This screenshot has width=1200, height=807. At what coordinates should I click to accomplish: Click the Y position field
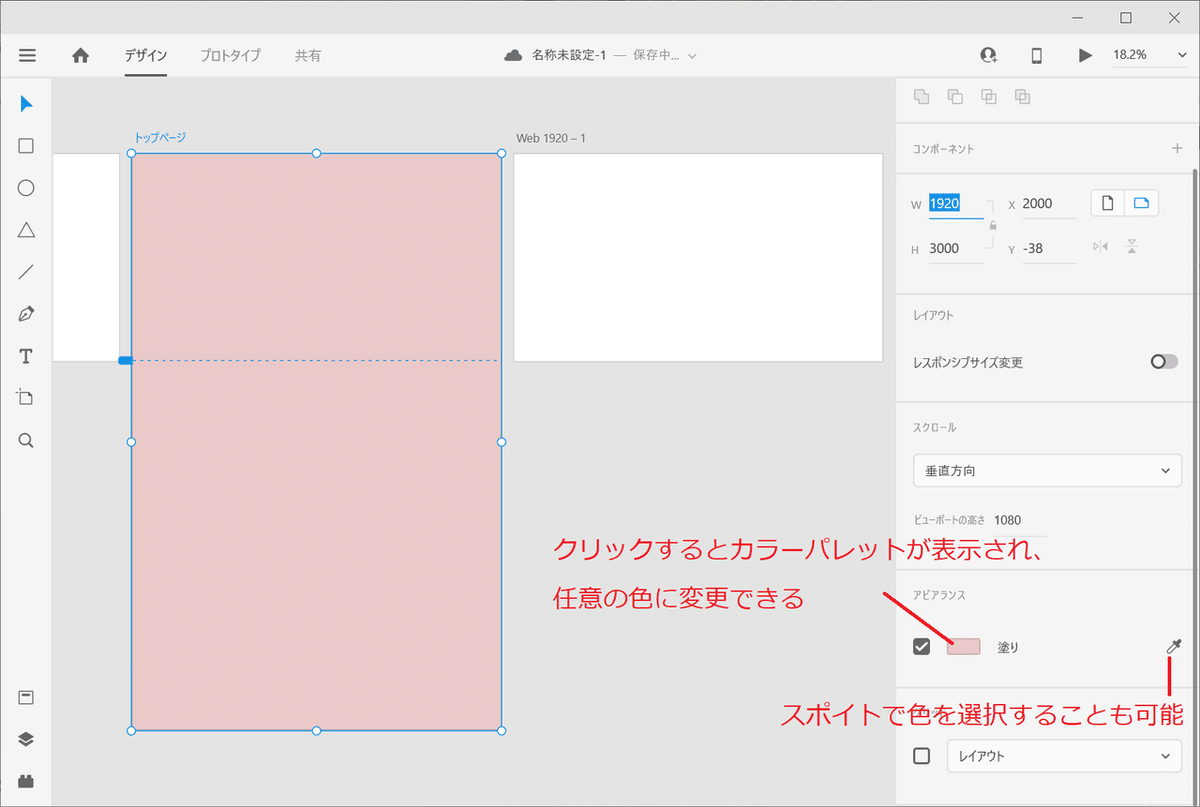[1049, 249]
